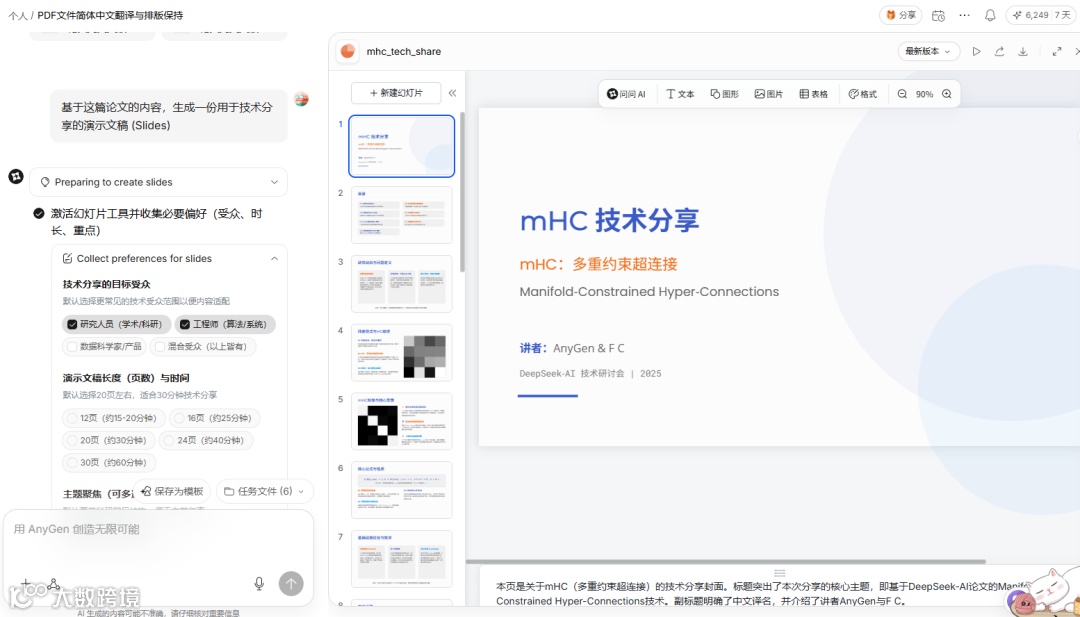
Task: Click the mhc_tech_share presentation icon
Action: pos(348,52)
